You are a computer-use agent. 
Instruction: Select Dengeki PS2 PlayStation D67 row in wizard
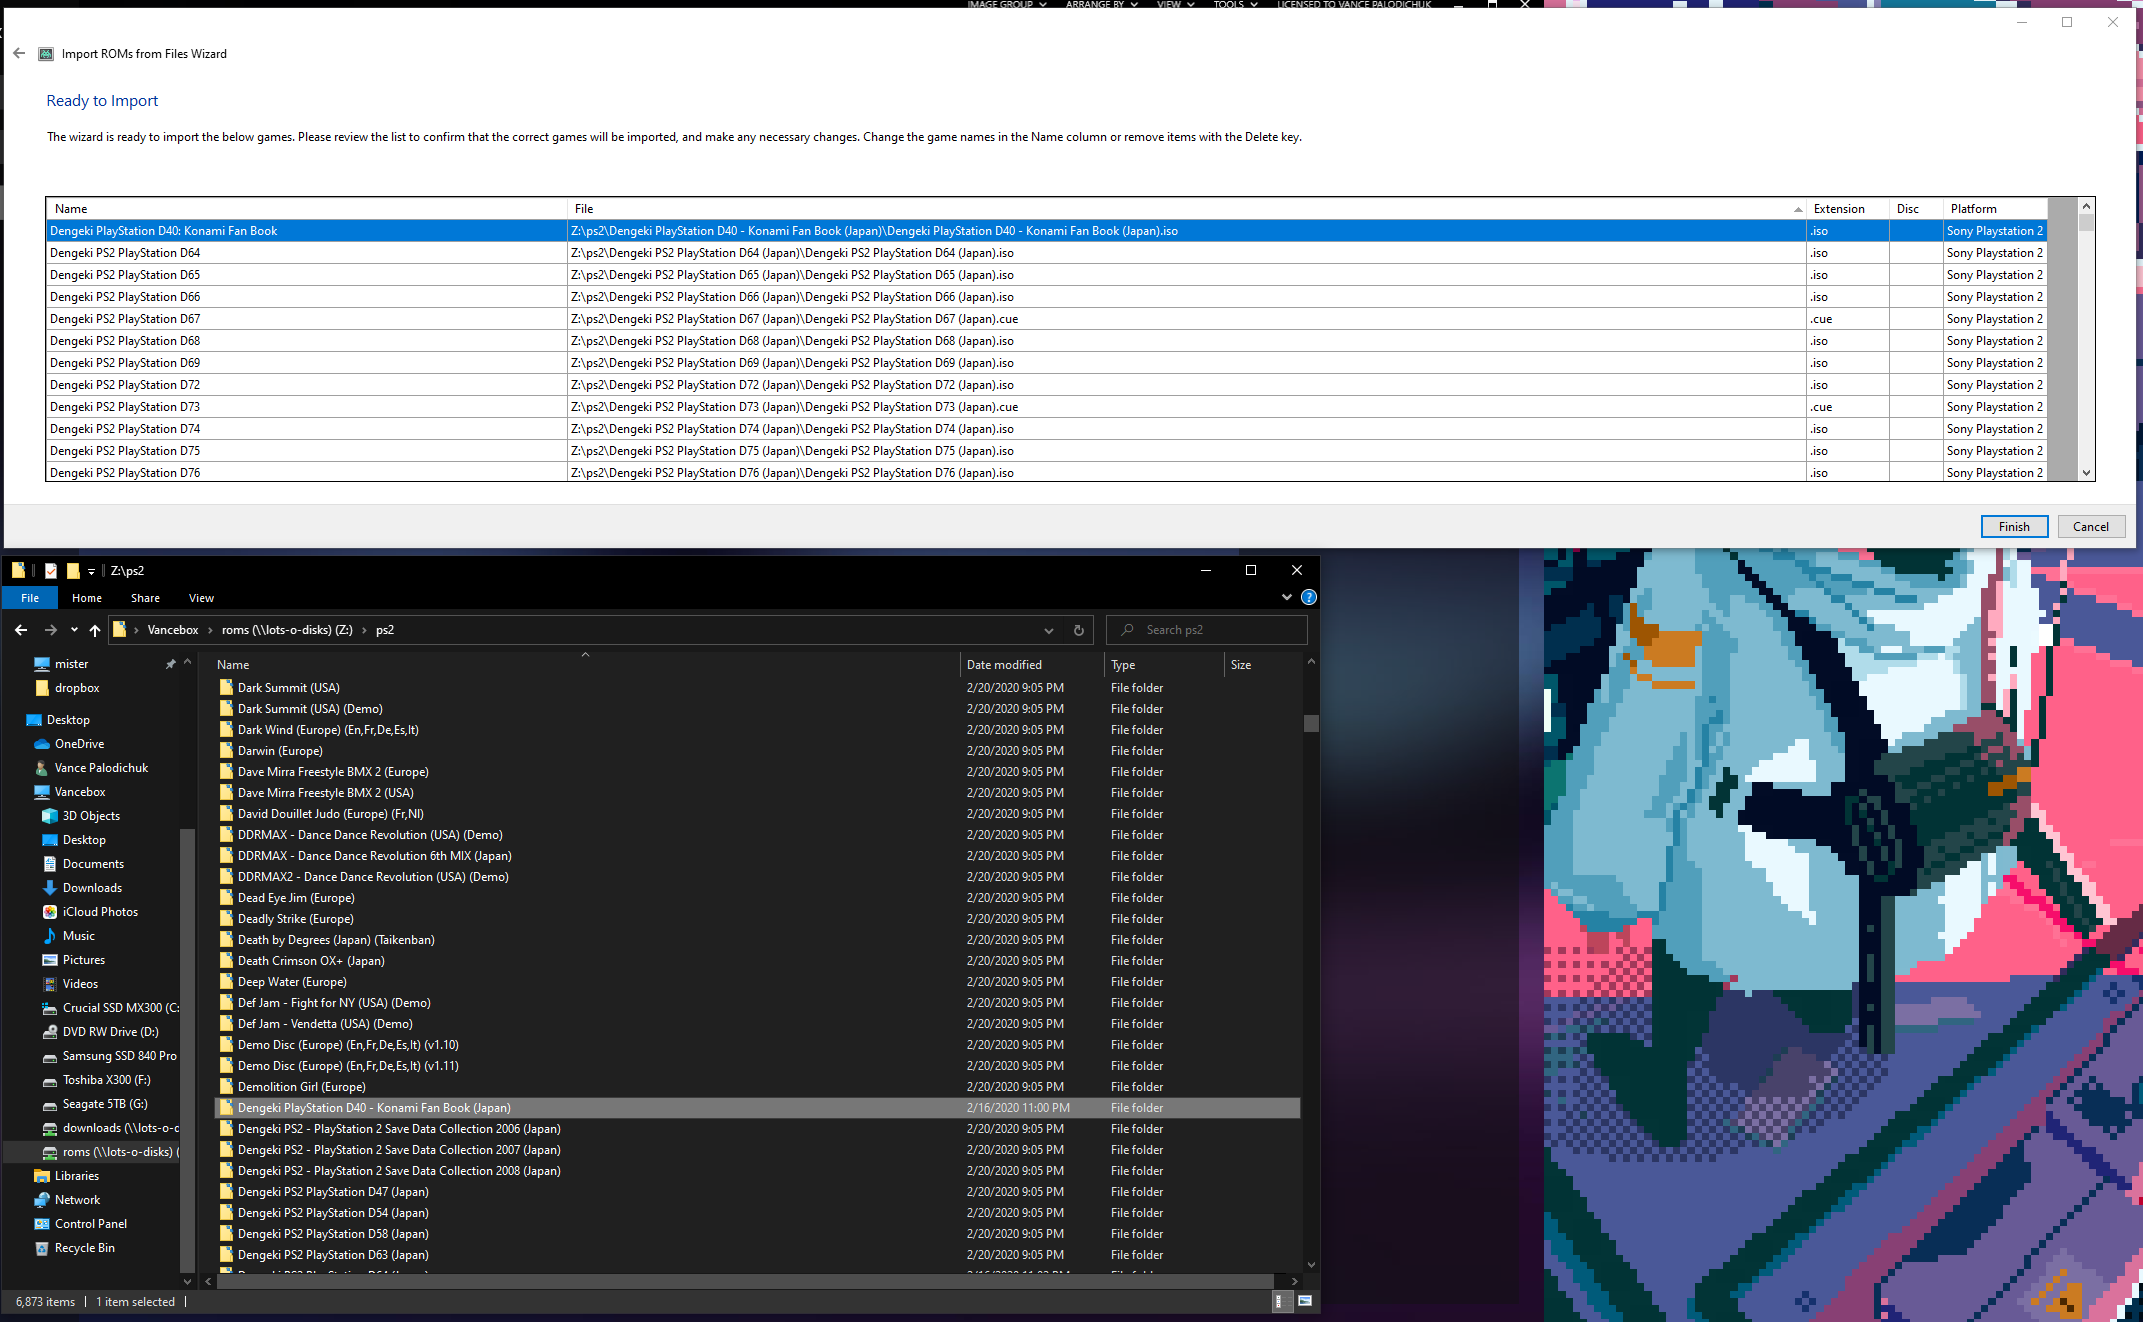coord(1046,319)
